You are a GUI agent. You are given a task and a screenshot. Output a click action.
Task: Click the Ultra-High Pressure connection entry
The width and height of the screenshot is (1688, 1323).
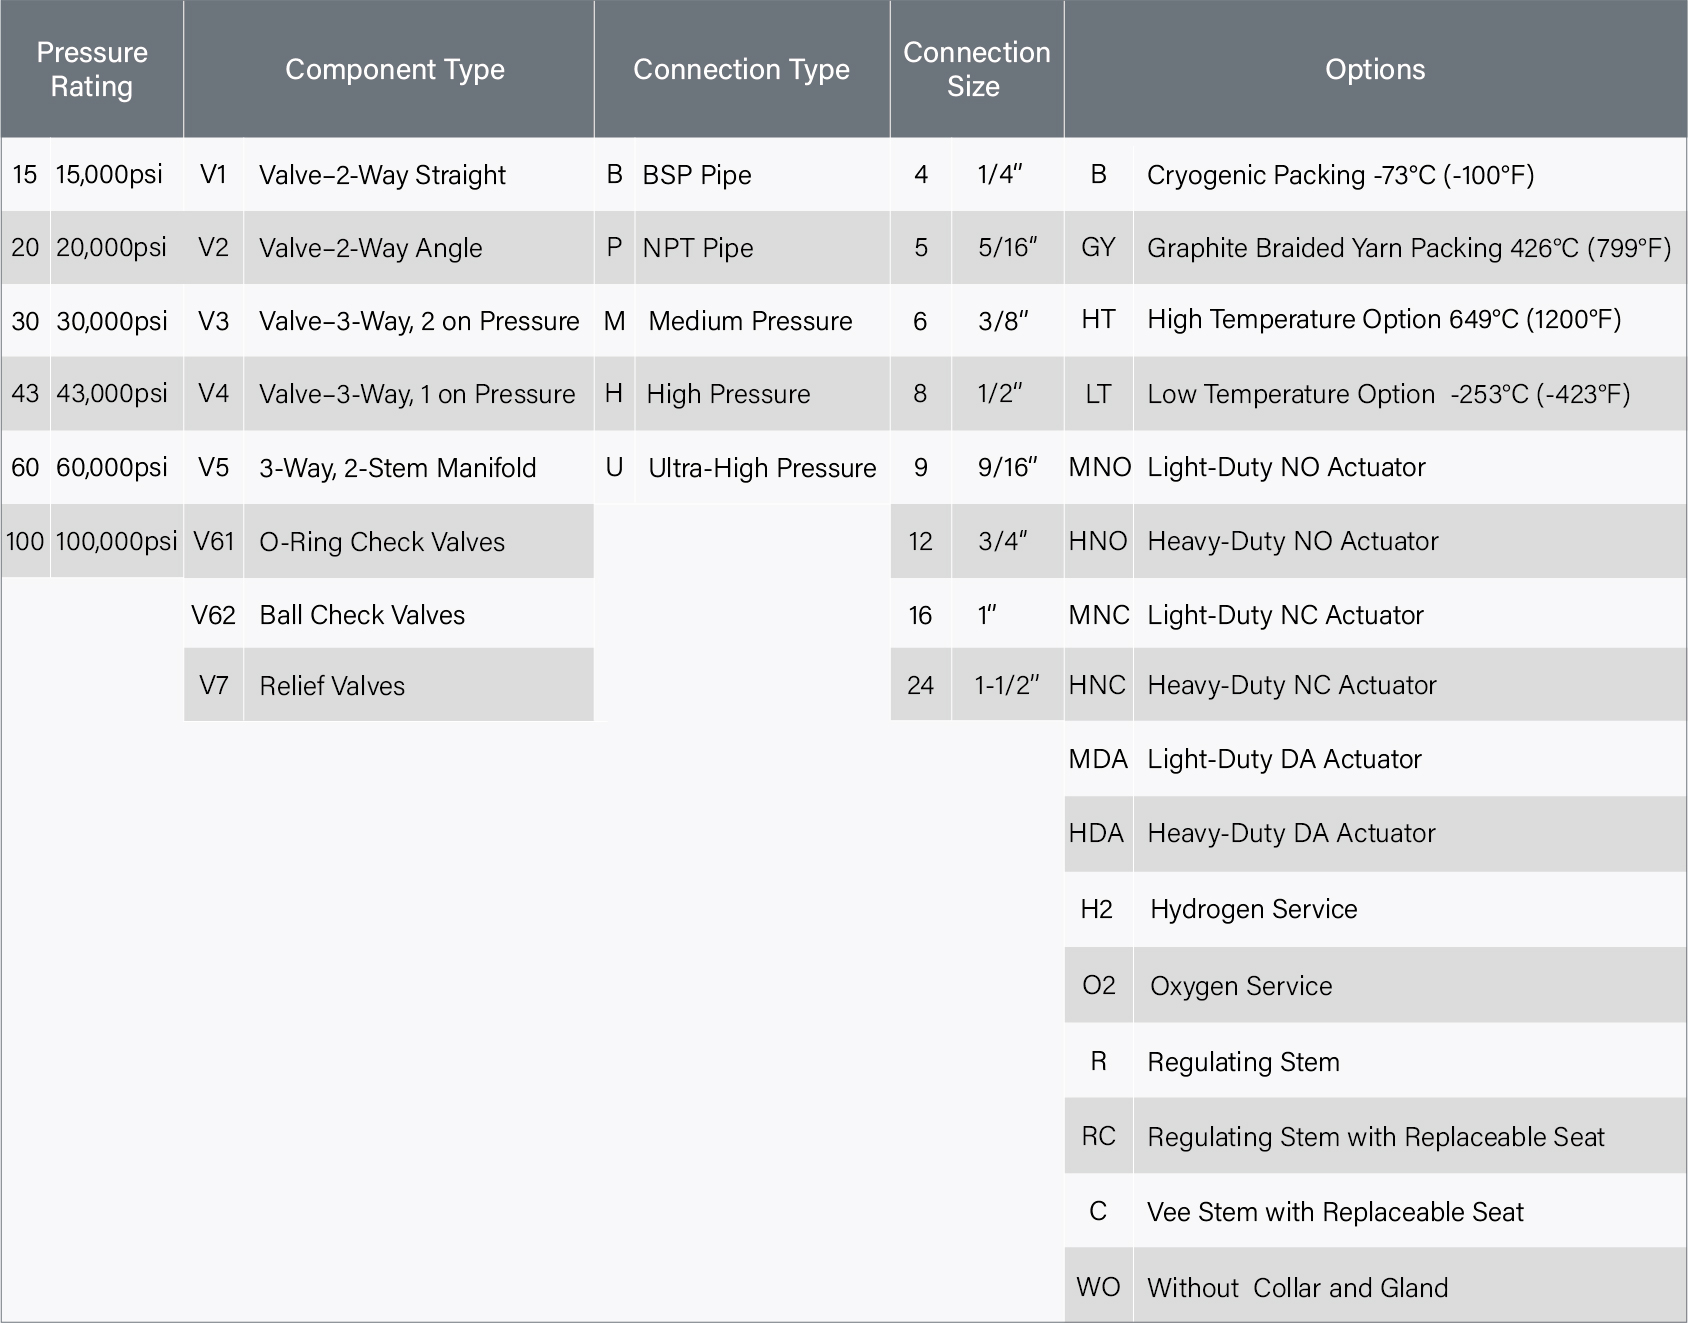click(762, 468)
